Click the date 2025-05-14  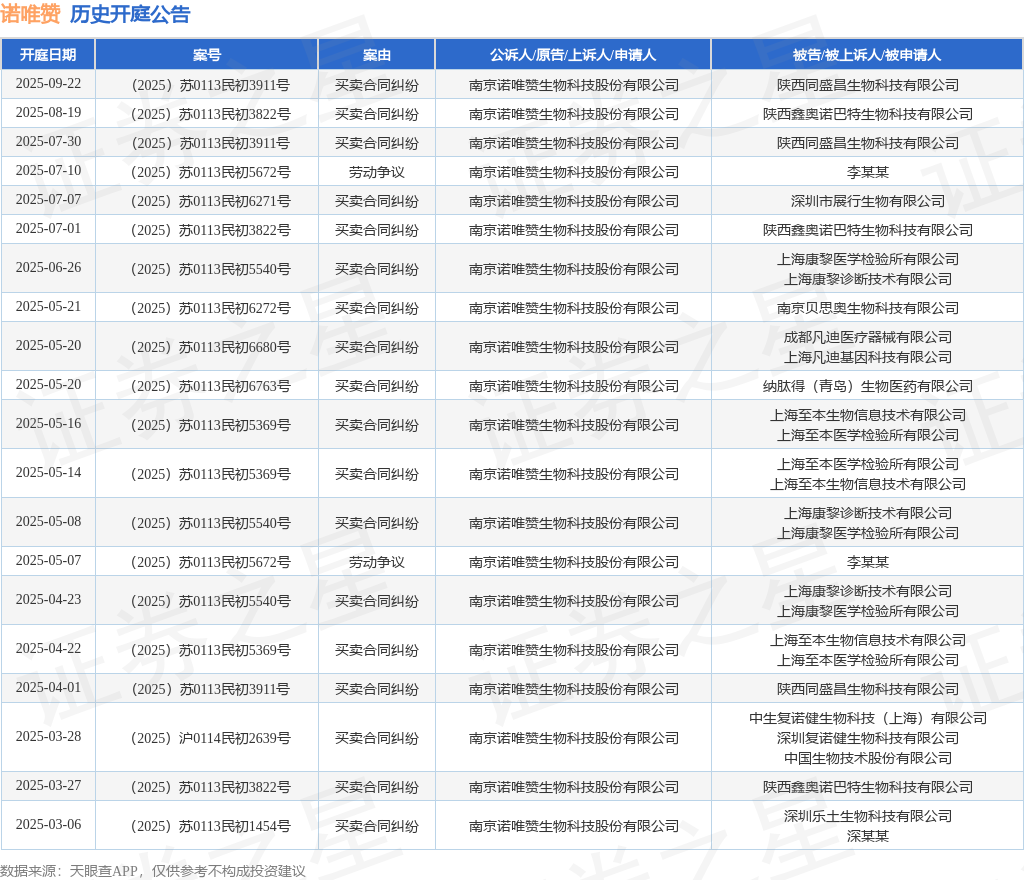click(x=48, y=473)
